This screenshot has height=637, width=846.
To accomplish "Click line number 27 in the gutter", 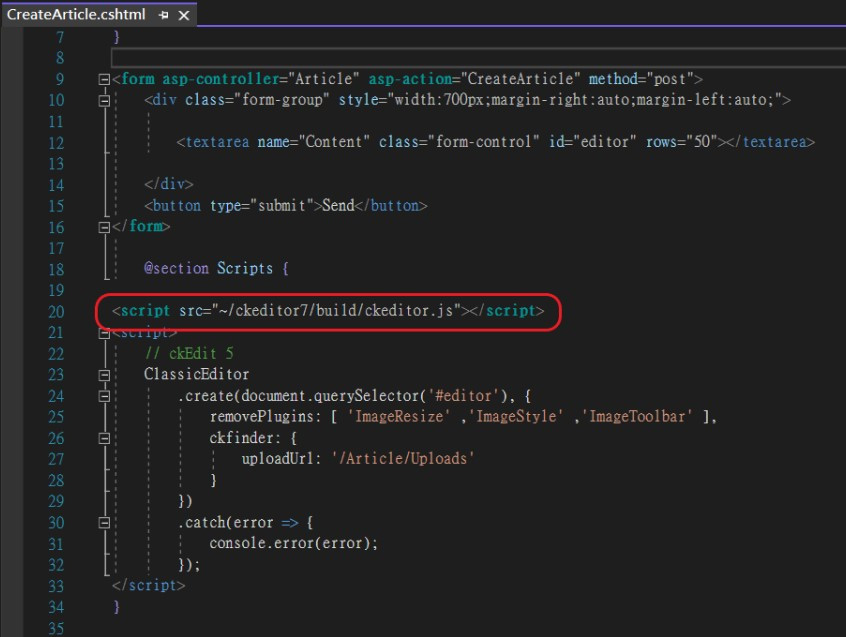I will click(x=56, y=460).
